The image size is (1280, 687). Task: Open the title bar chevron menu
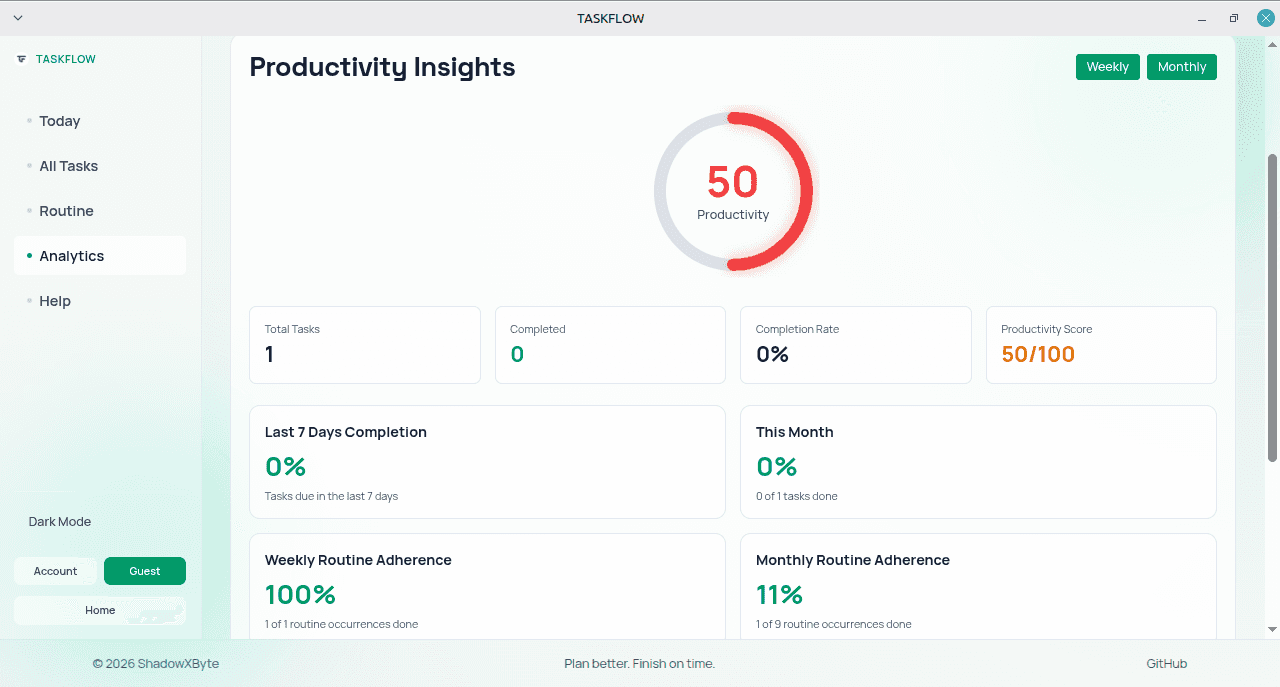[17, 18]
